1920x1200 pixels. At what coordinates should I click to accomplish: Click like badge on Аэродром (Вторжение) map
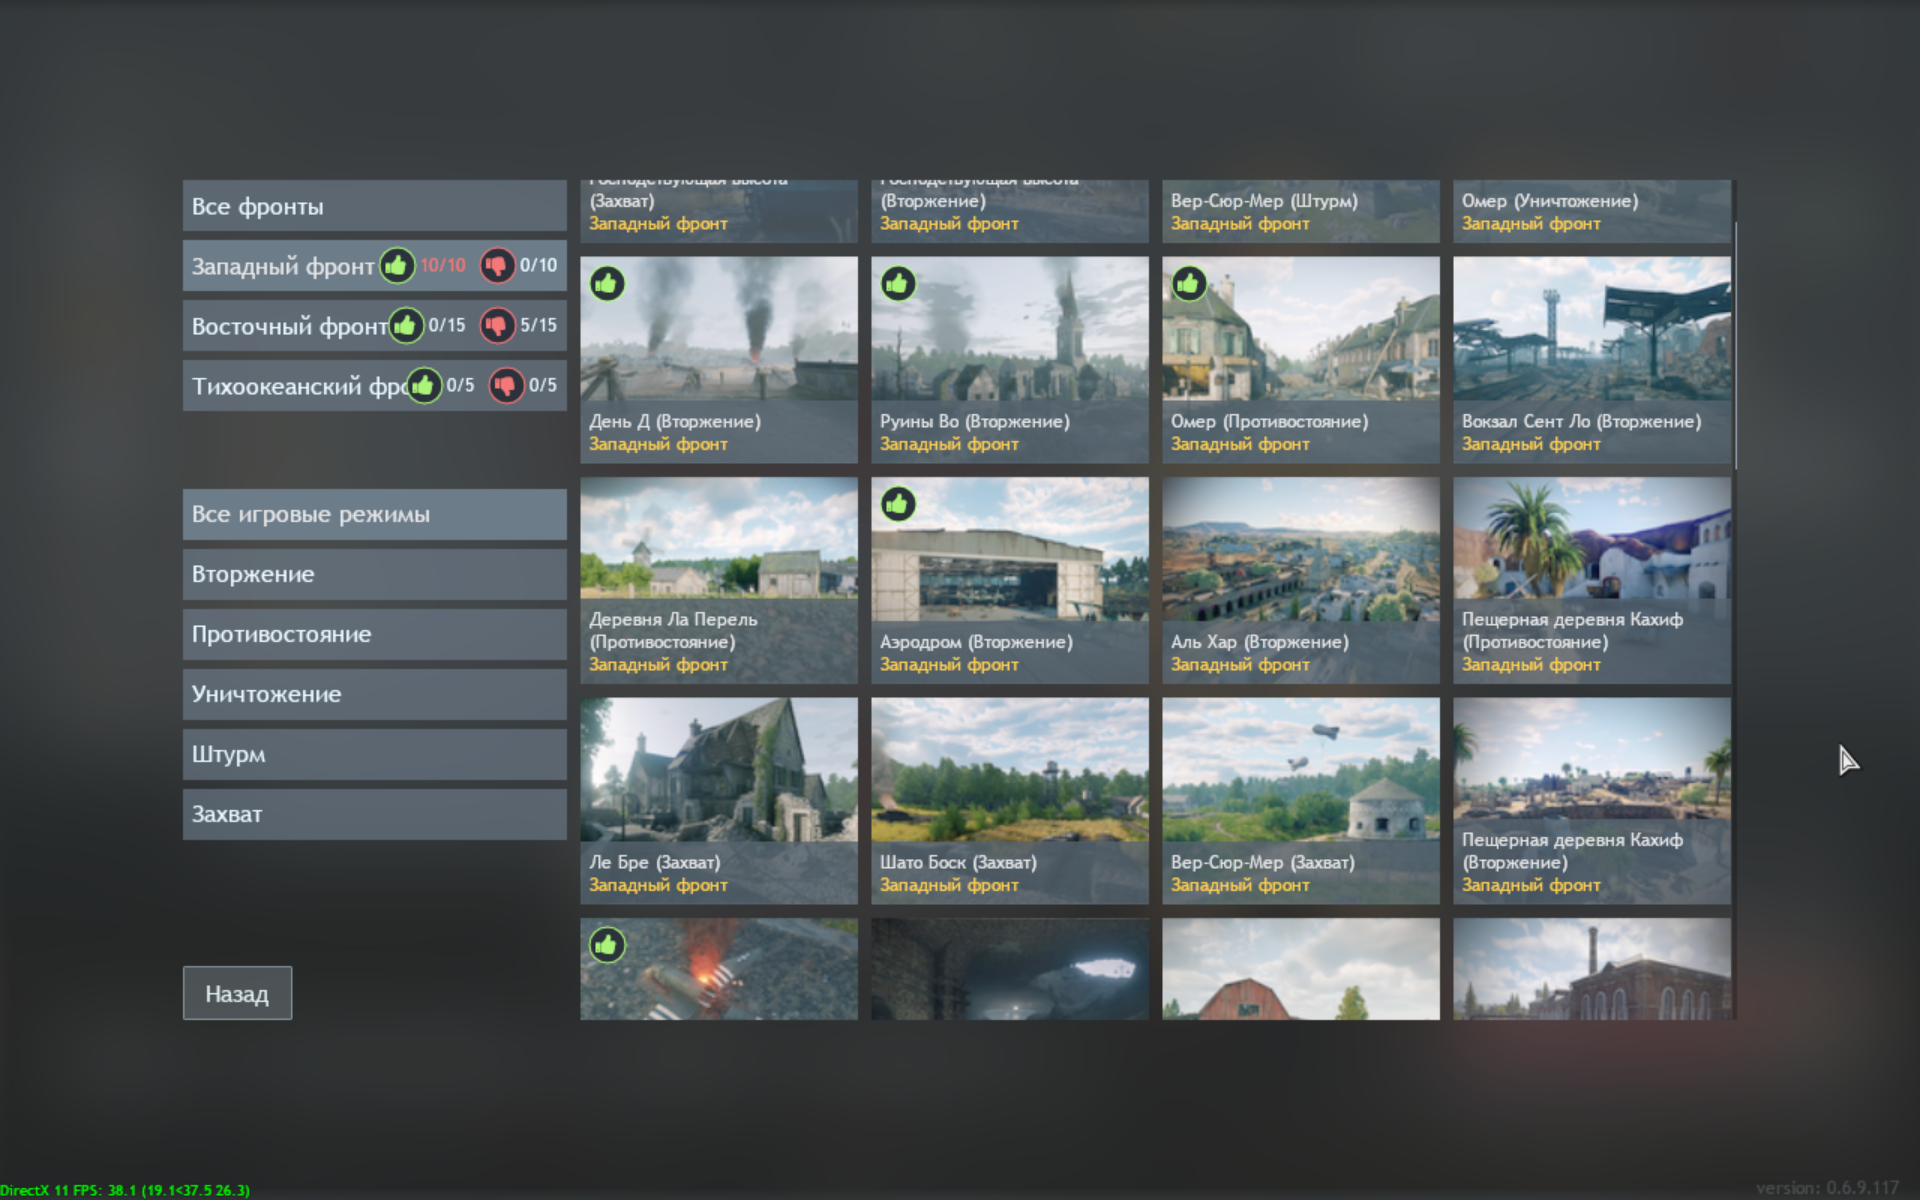(x=898, y=504)
